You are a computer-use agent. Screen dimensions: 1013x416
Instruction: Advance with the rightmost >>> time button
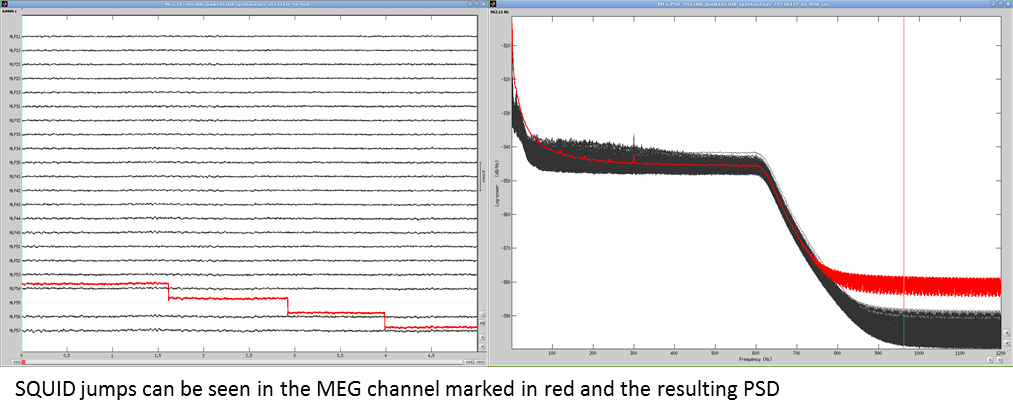482,360
